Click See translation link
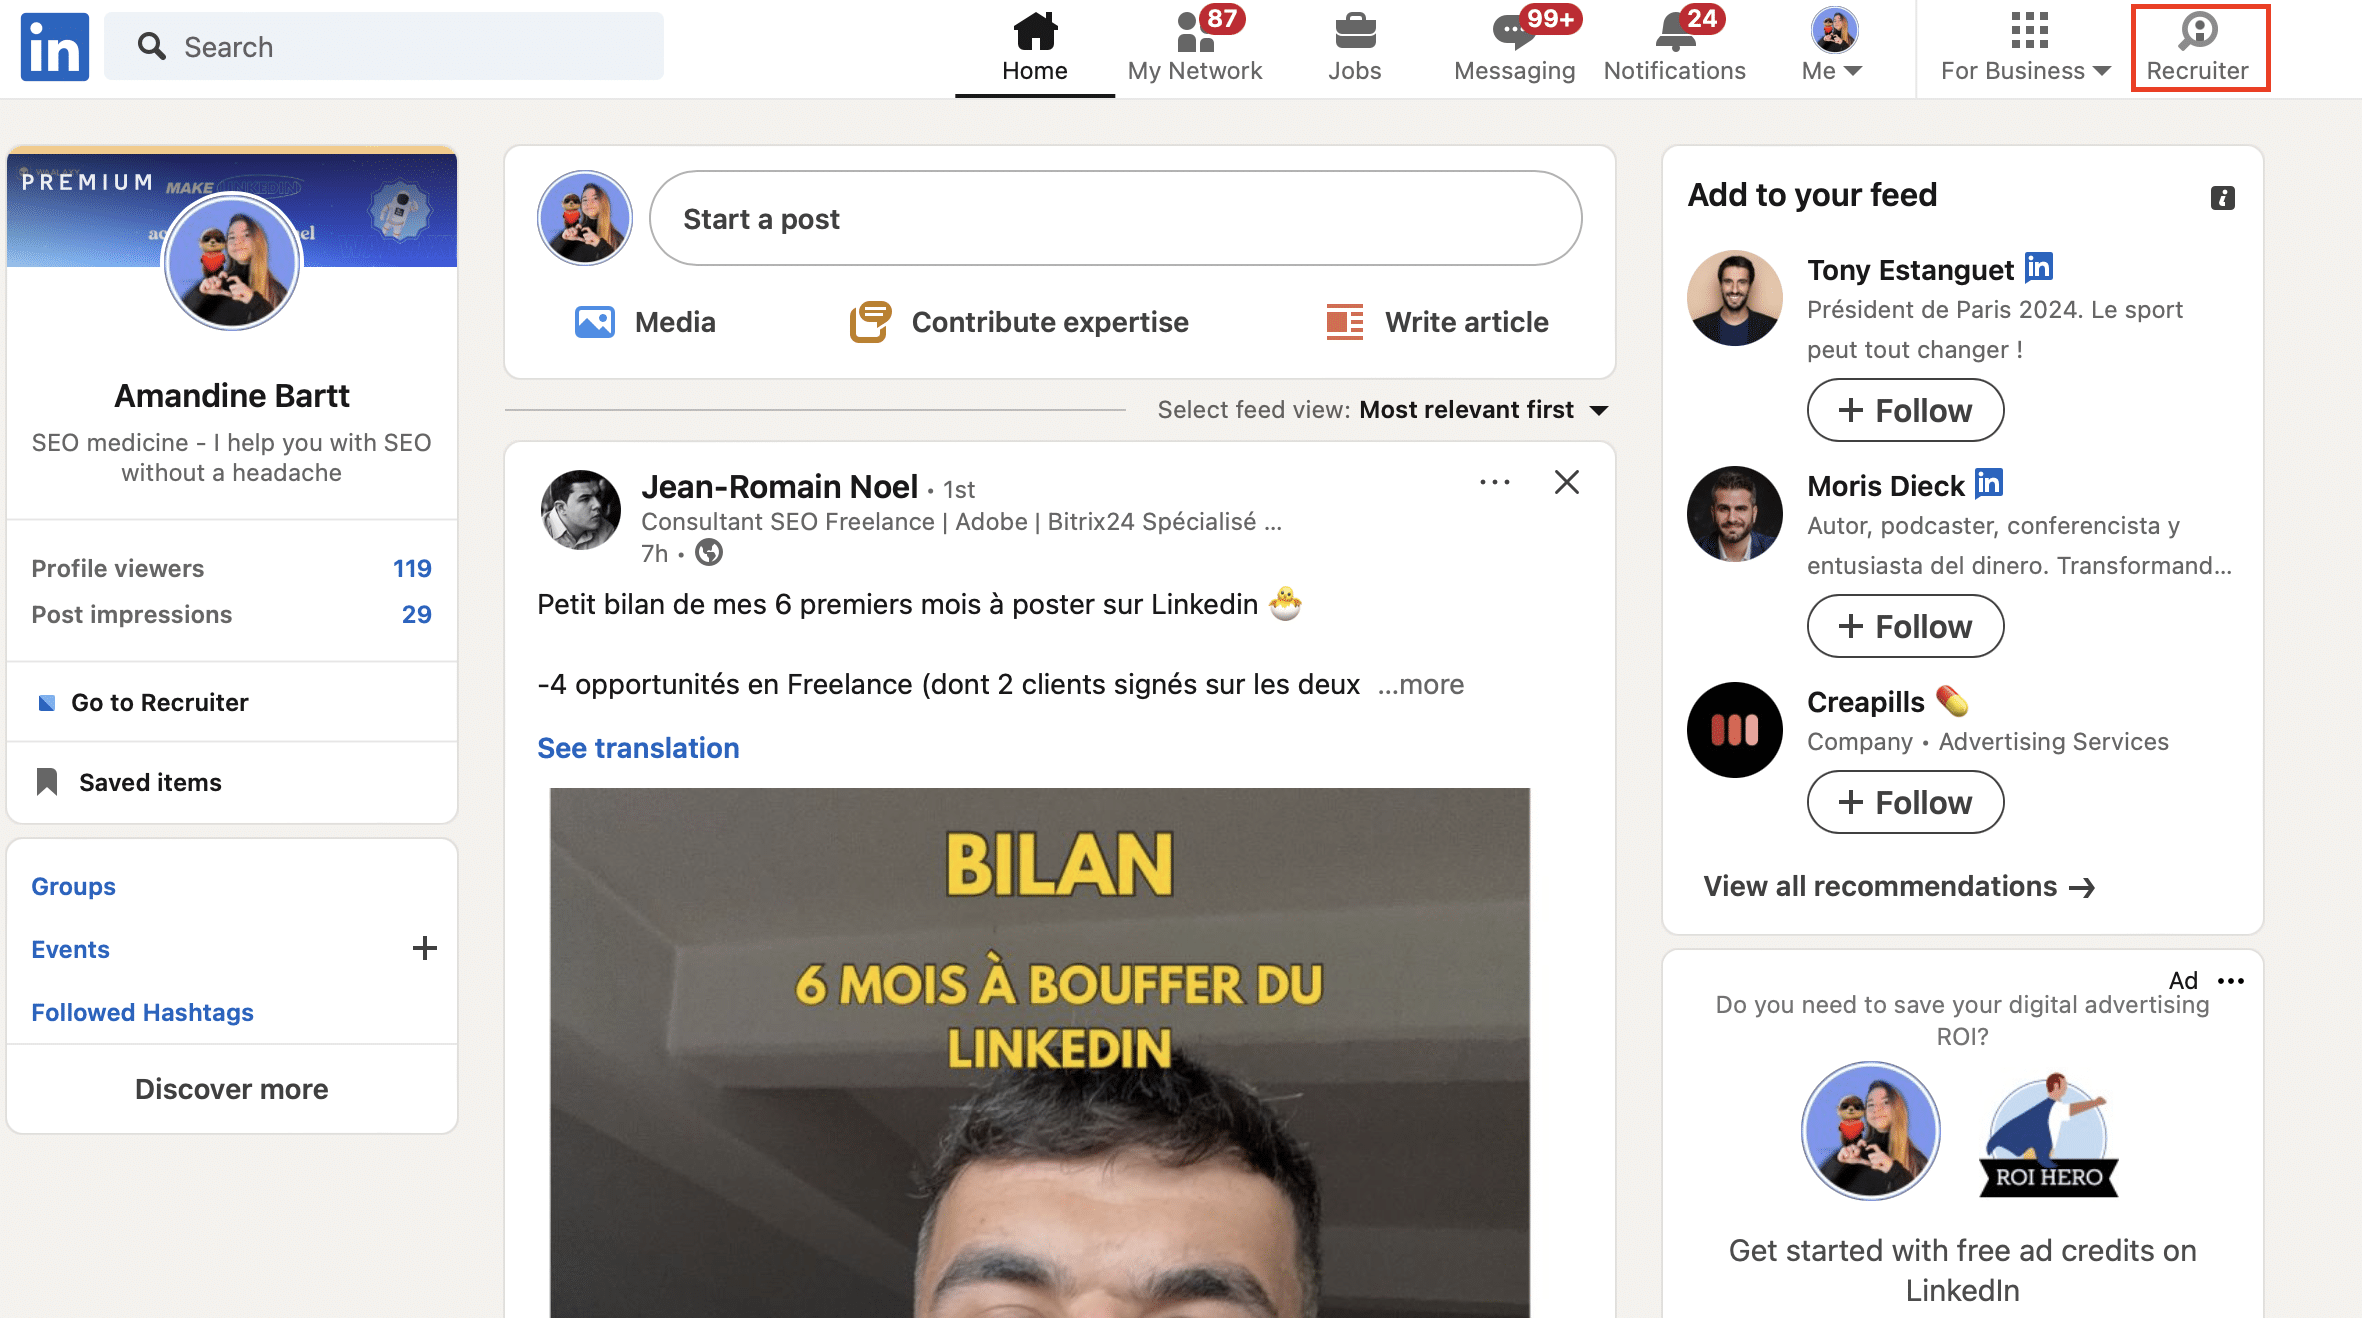Screen dimensions: 2362x1318 (x=638, y=747)
